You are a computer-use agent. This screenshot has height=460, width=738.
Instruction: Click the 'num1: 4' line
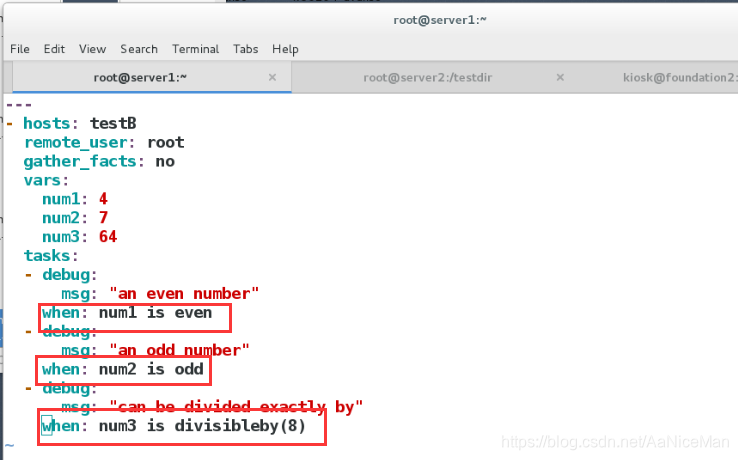click(x=75, y=199)
